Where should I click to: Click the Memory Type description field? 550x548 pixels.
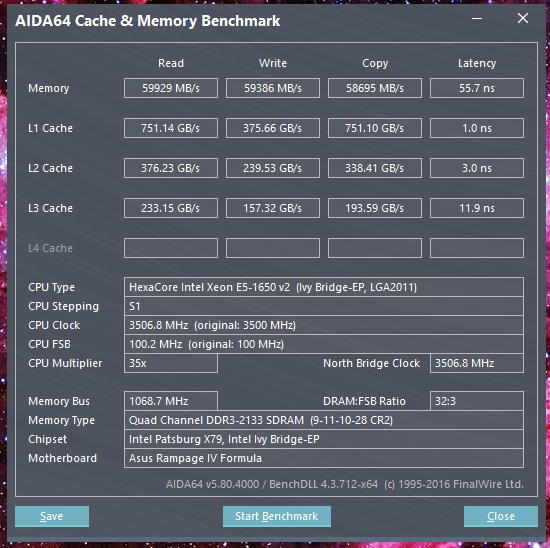pos(324,420)
